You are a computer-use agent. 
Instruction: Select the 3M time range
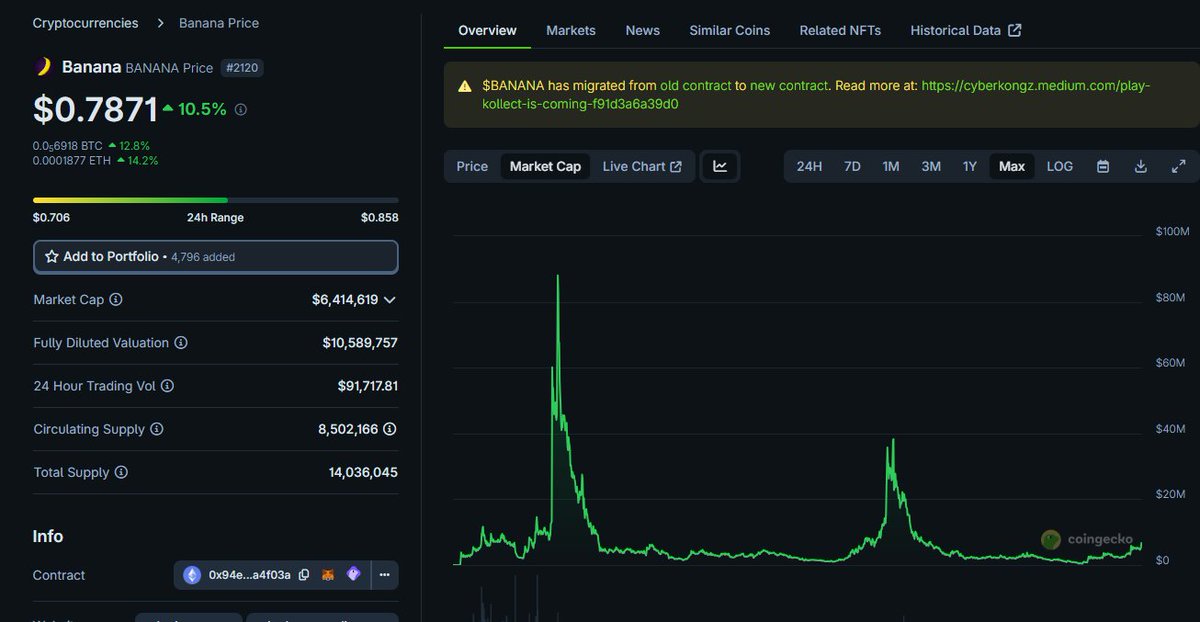pyautogui.click(x=931, y=166)
